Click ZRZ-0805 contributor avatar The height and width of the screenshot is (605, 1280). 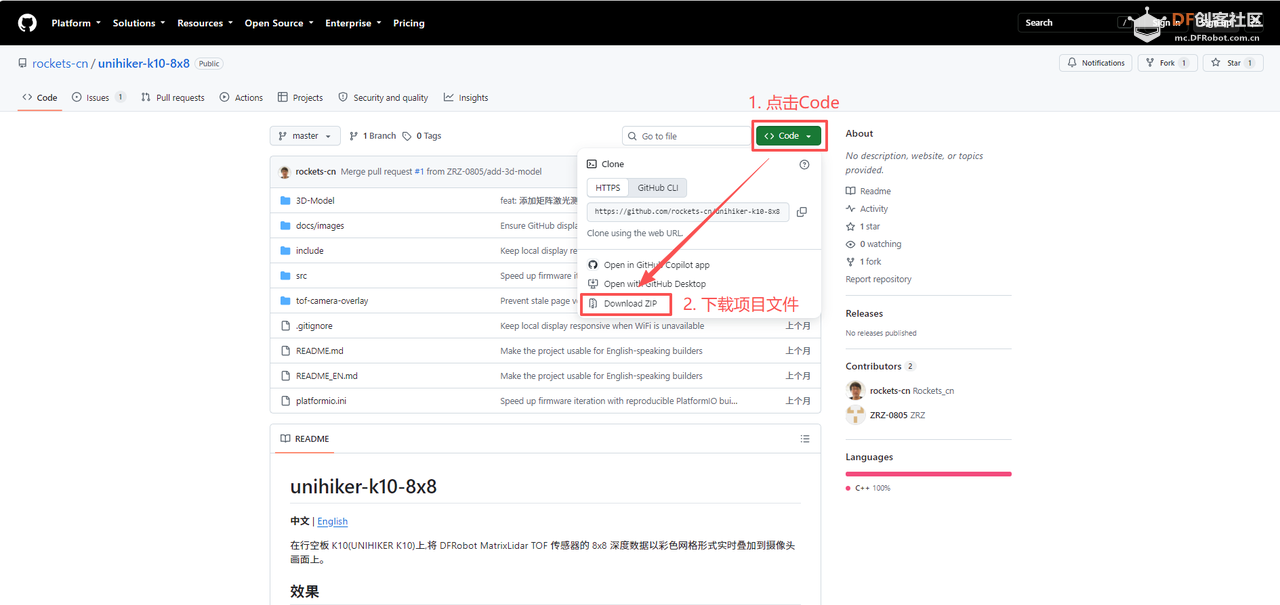coord(855,415)
